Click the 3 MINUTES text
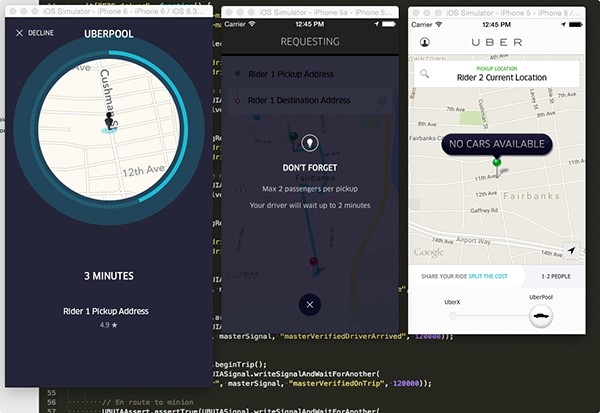The image size is (600, 413). click(x=109, y=276)
